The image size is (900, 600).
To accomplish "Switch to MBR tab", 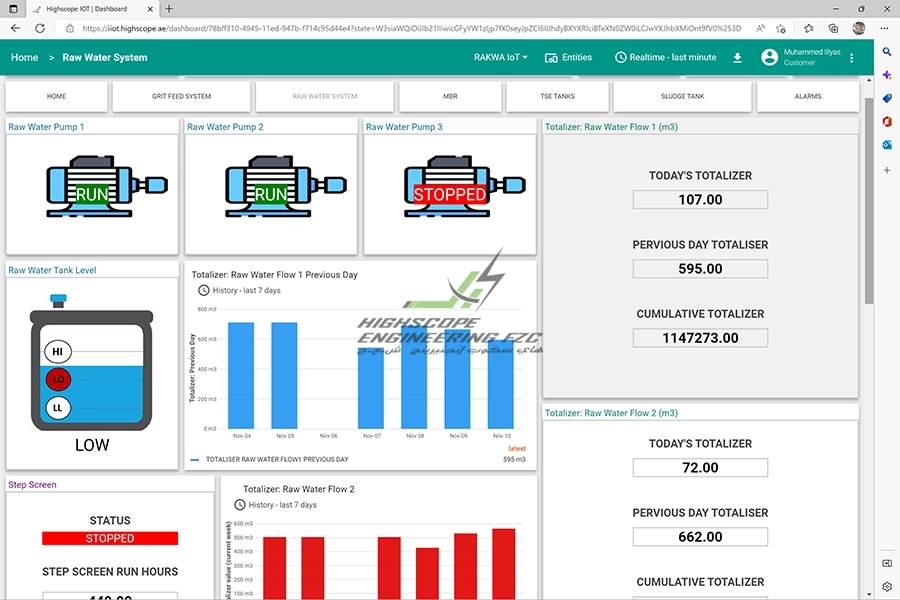I will 450,96.
